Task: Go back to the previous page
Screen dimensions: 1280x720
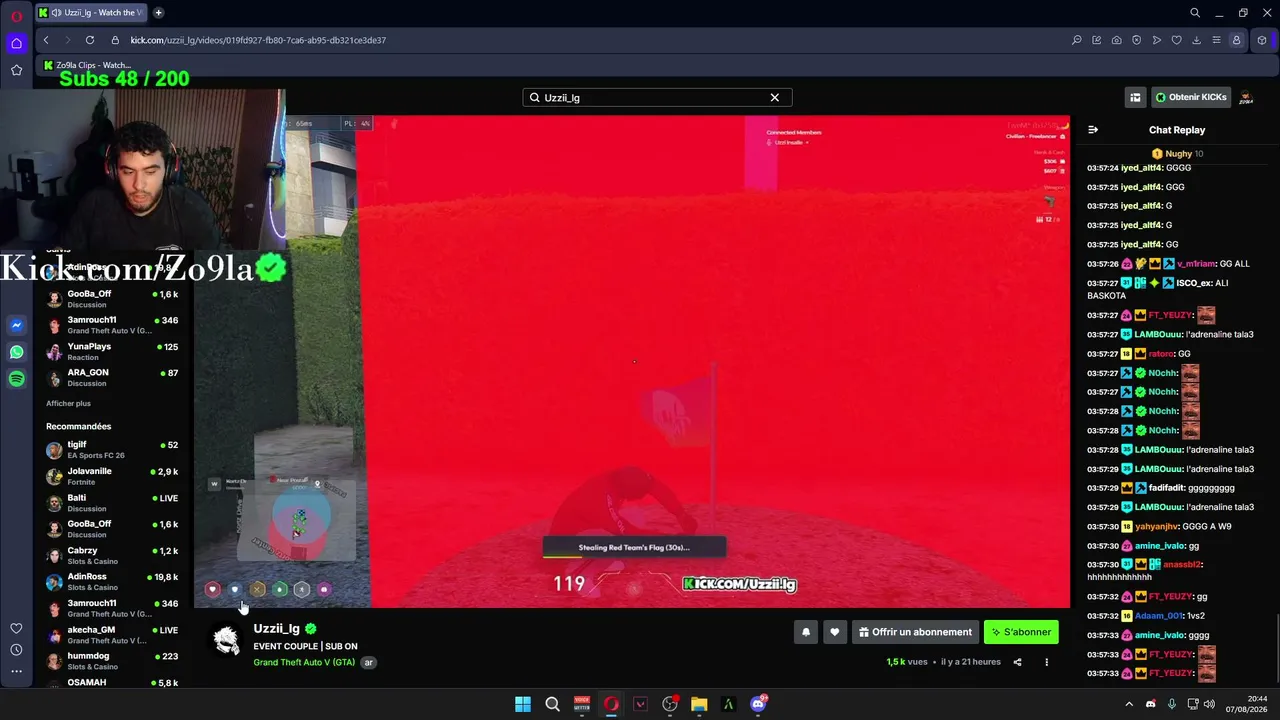Action: point(46,40)
